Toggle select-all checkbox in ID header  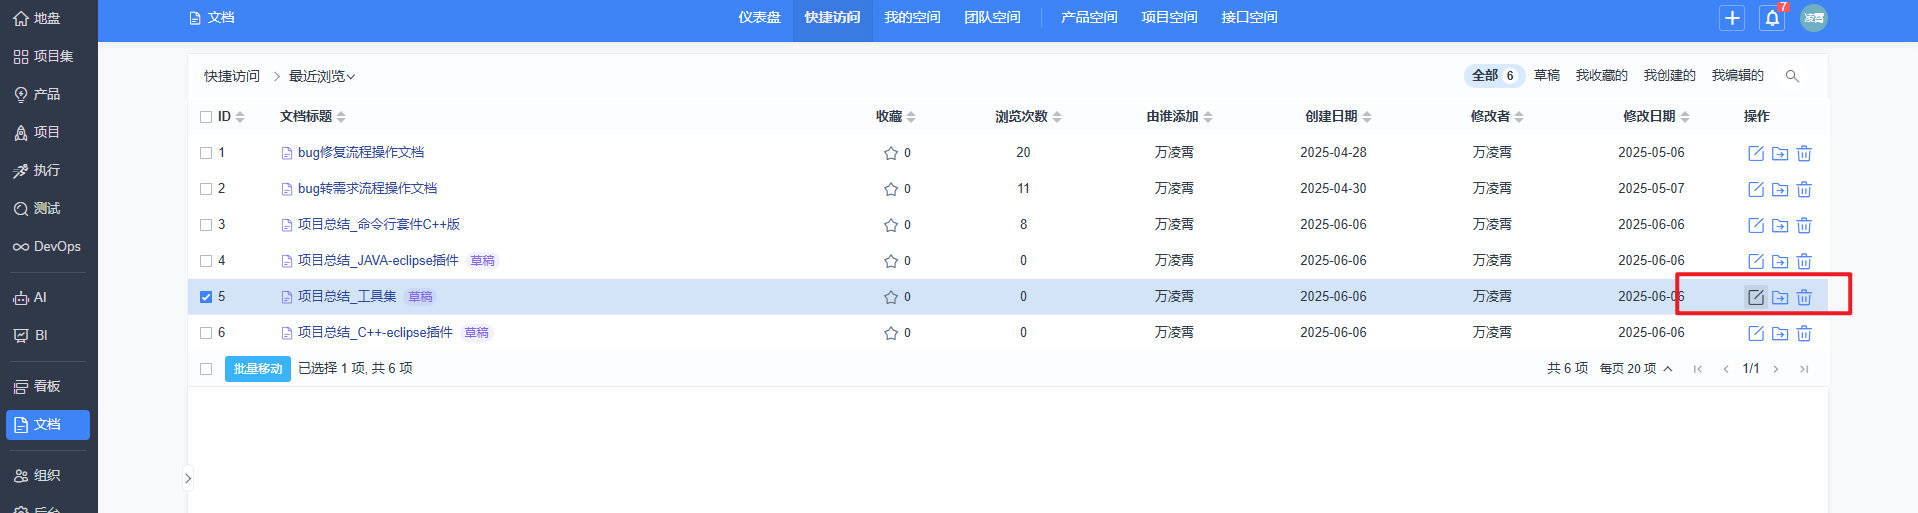(206, 117)
